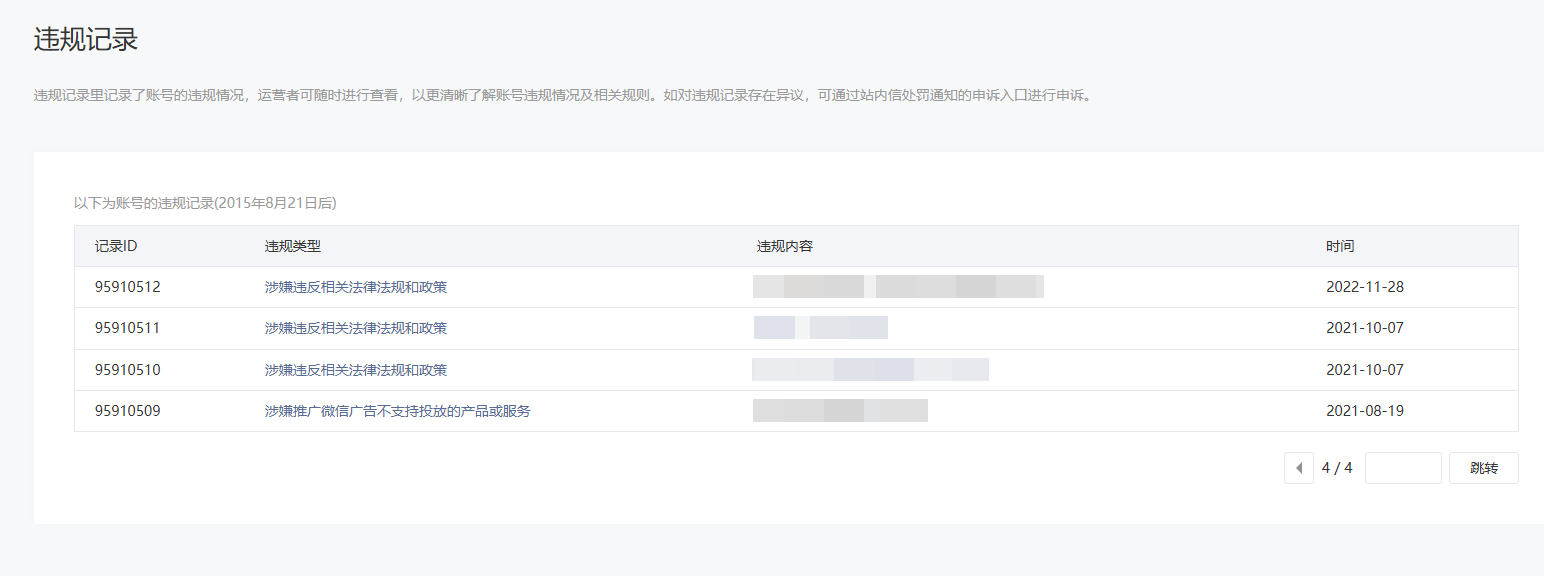The height and width of the screenshot is (576, 1544).
Task: Open violation type link for record 95910510
Action: (x=356, y=370)
